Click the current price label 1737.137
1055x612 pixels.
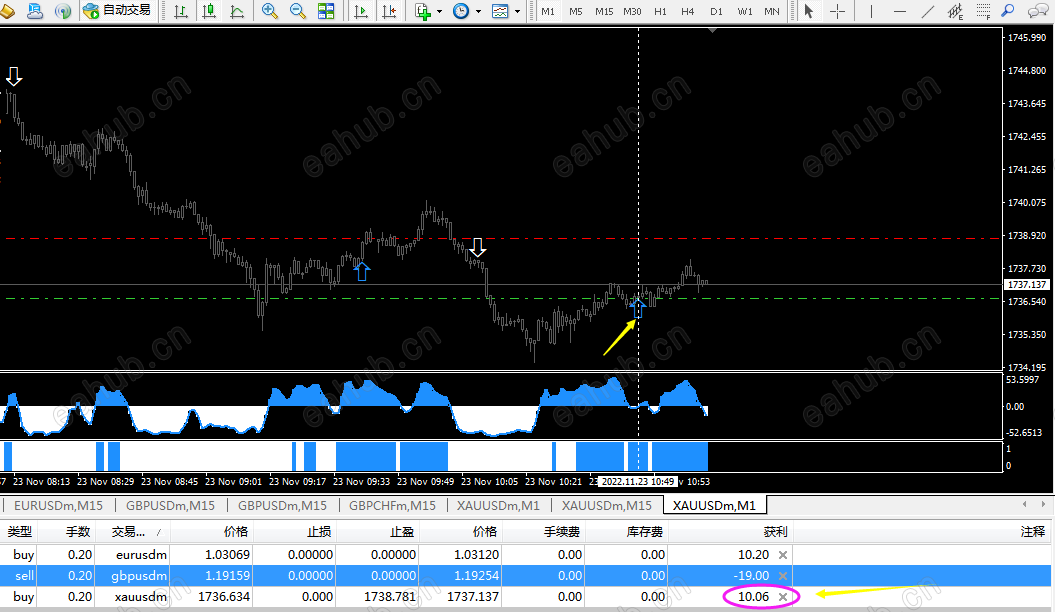pyautogui.click(x=1027, y=284)
